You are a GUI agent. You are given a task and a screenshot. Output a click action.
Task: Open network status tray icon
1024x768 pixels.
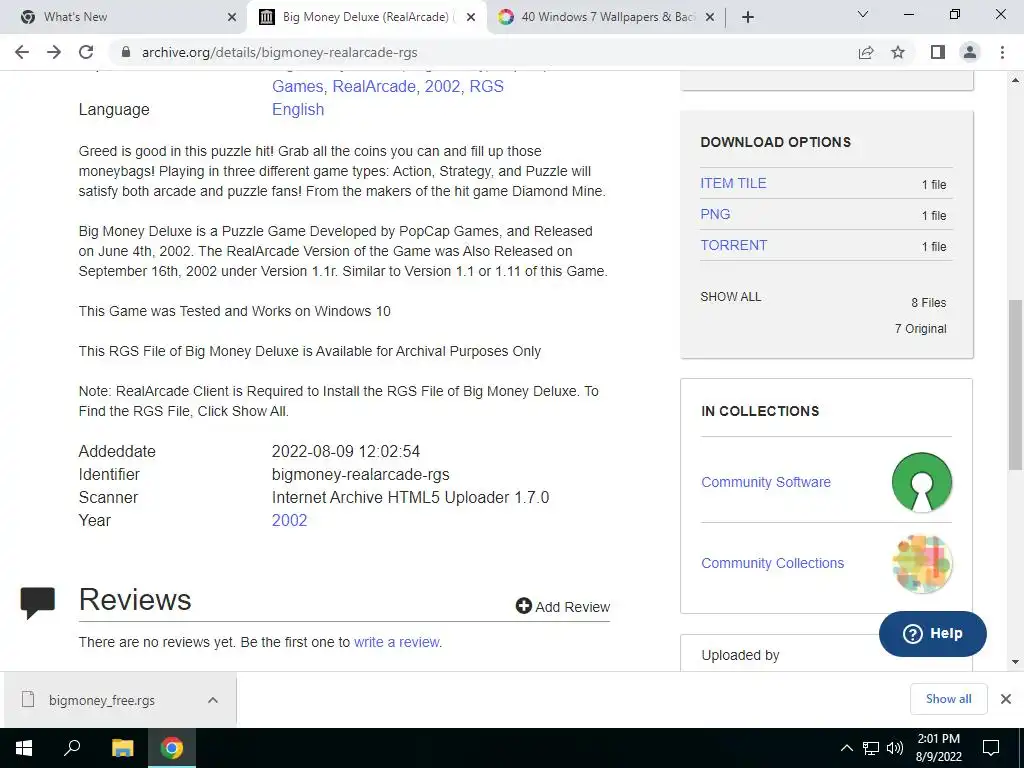[x=871, y=748]
